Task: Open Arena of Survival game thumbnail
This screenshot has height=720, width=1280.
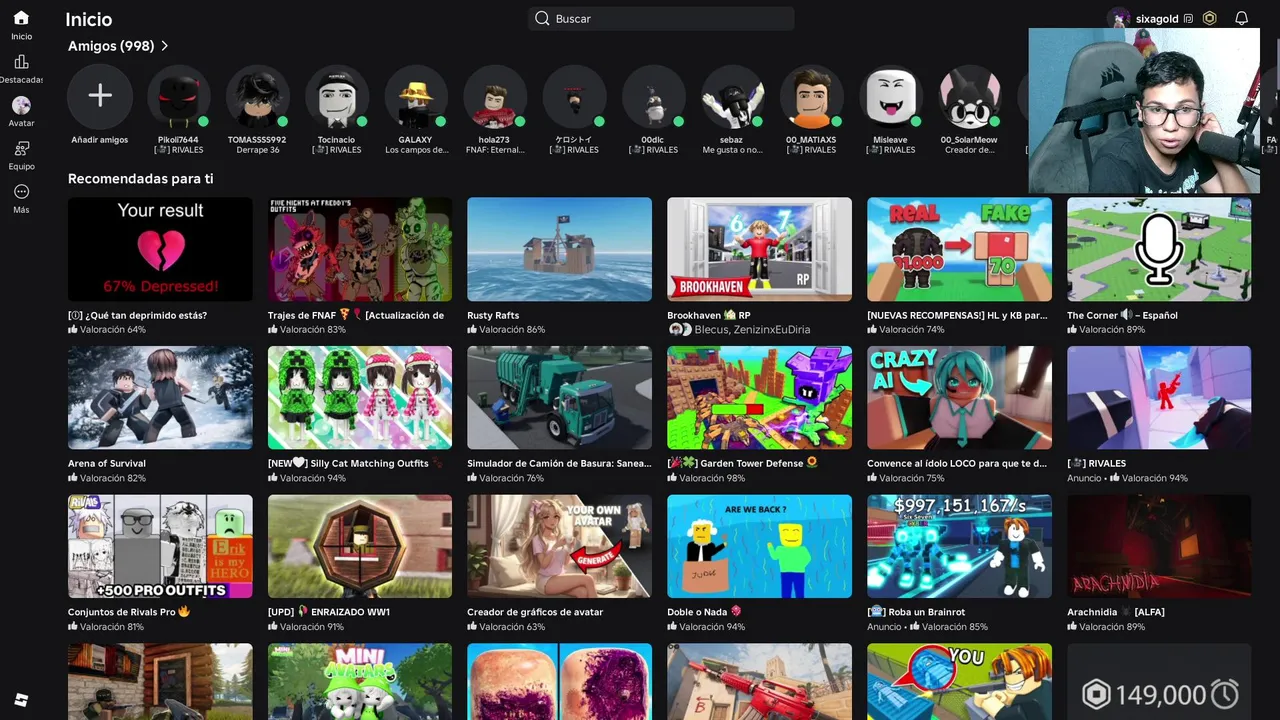Action: coord(160,398)
